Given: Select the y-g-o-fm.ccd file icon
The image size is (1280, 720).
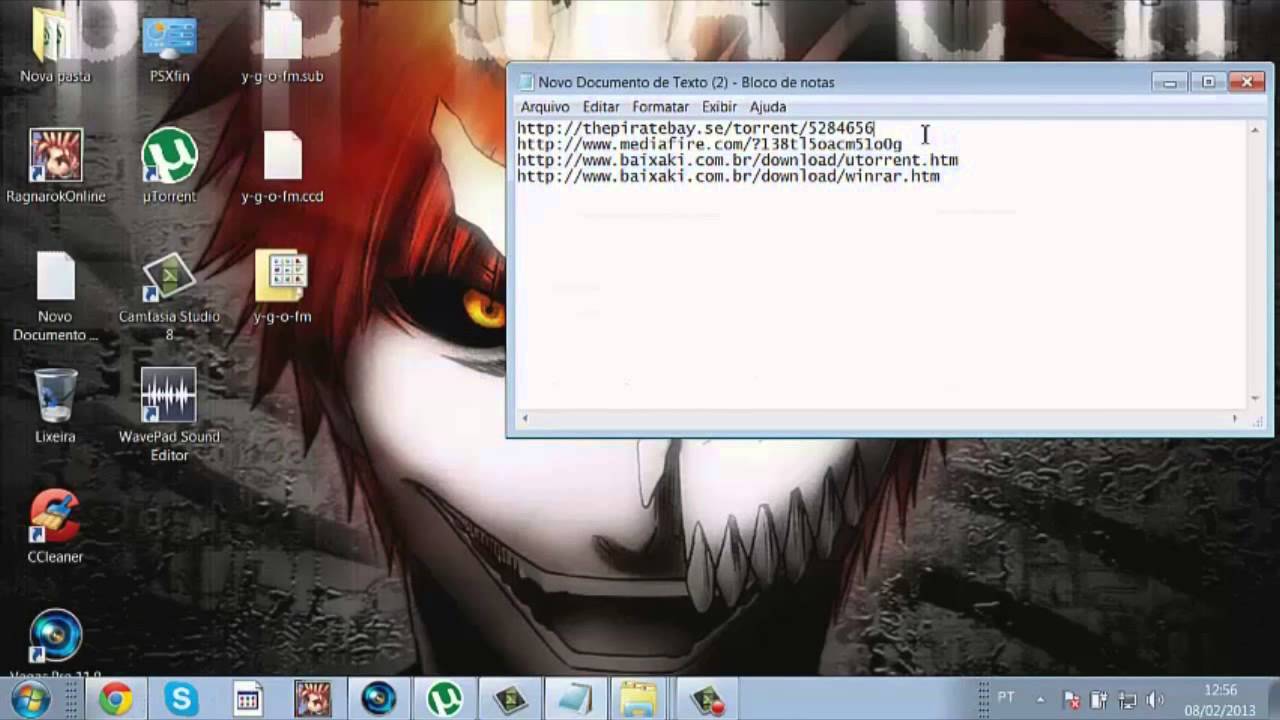Looking at the screenshot, I should pos(282,166).
